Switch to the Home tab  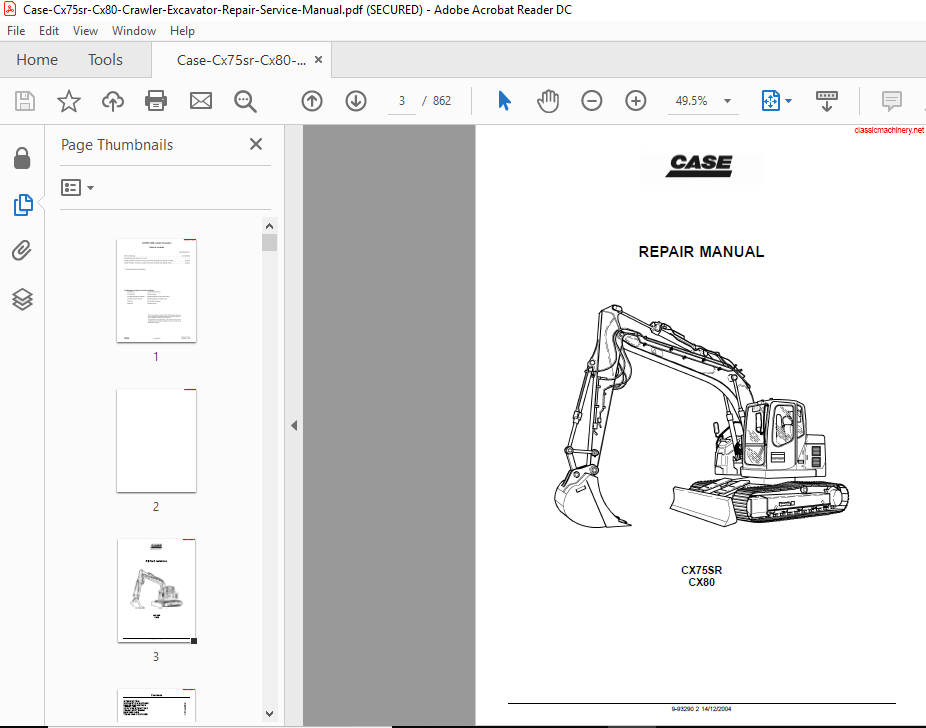(37, 60)
